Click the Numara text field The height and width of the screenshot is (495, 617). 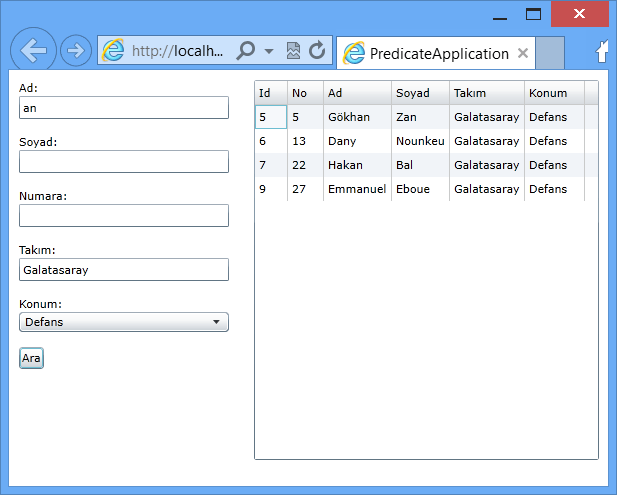pyautogui.click(x=124, y=215)
